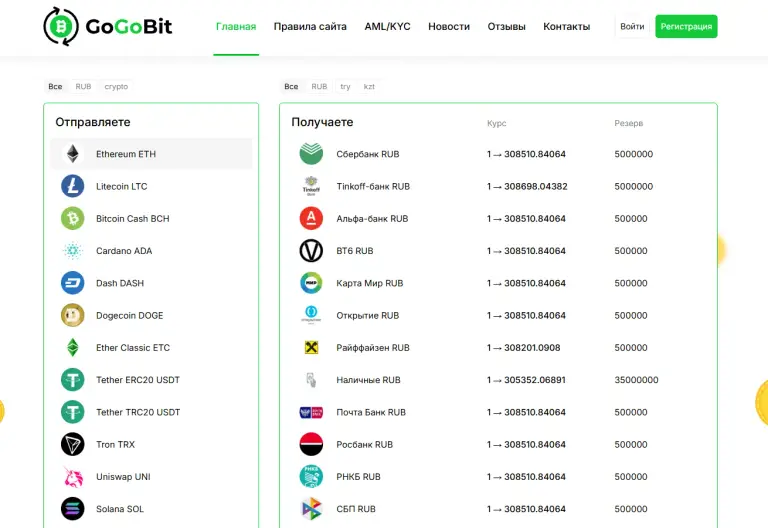This screenshot has width=768, height=528.
Task: Go to Контакты page
Action: (x=567, y=26)
